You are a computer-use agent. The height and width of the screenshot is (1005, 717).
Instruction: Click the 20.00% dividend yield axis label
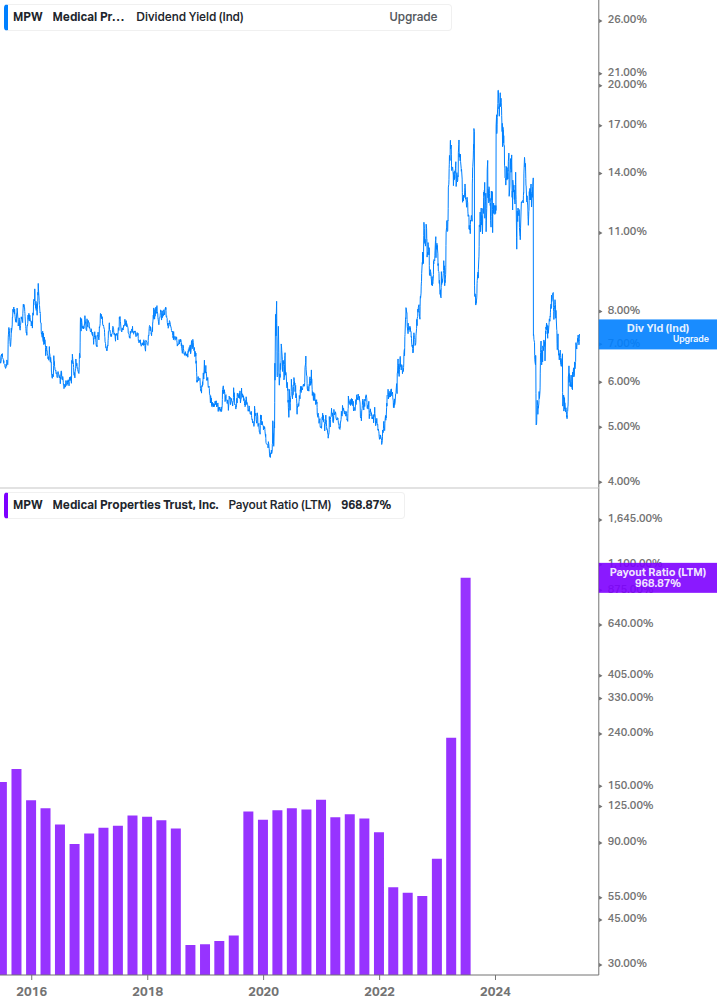click(x=627, y=85)
